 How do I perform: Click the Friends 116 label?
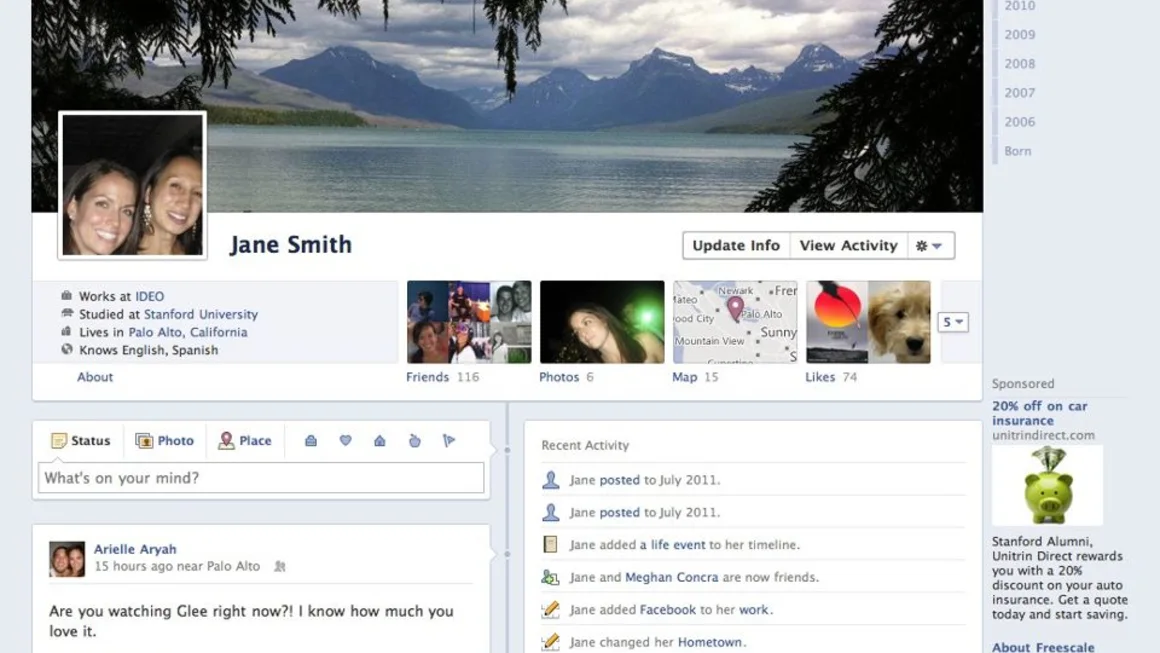coord(442,376)
